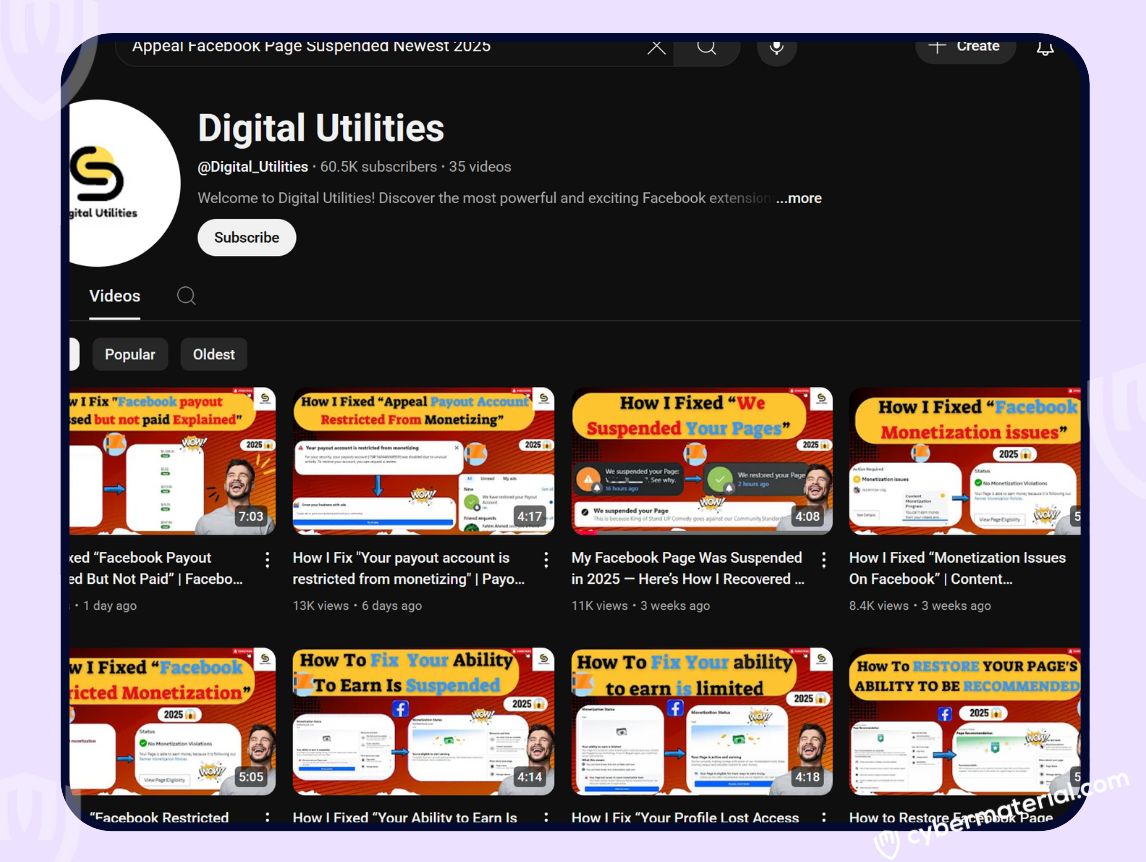
Task: Open the three-dot menu for "Your Profile Lost Access" video
Action: click(x=824, y=817)
